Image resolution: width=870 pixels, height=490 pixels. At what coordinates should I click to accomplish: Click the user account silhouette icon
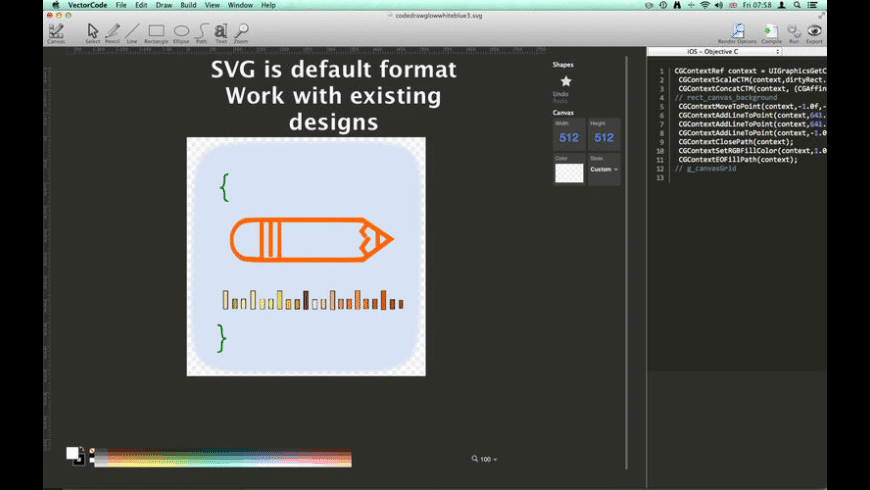coord(782,5)
